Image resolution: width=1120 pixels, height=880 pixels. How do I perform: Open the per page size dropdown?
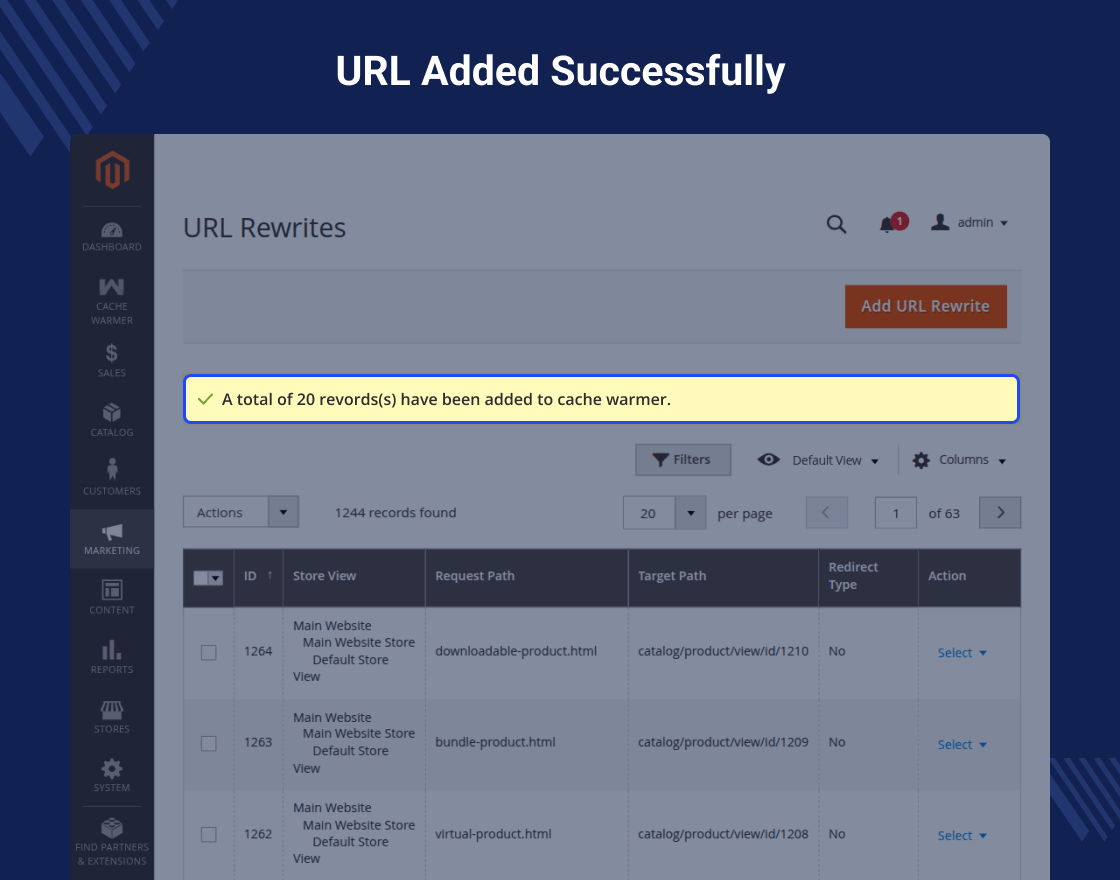click(690, 513)
